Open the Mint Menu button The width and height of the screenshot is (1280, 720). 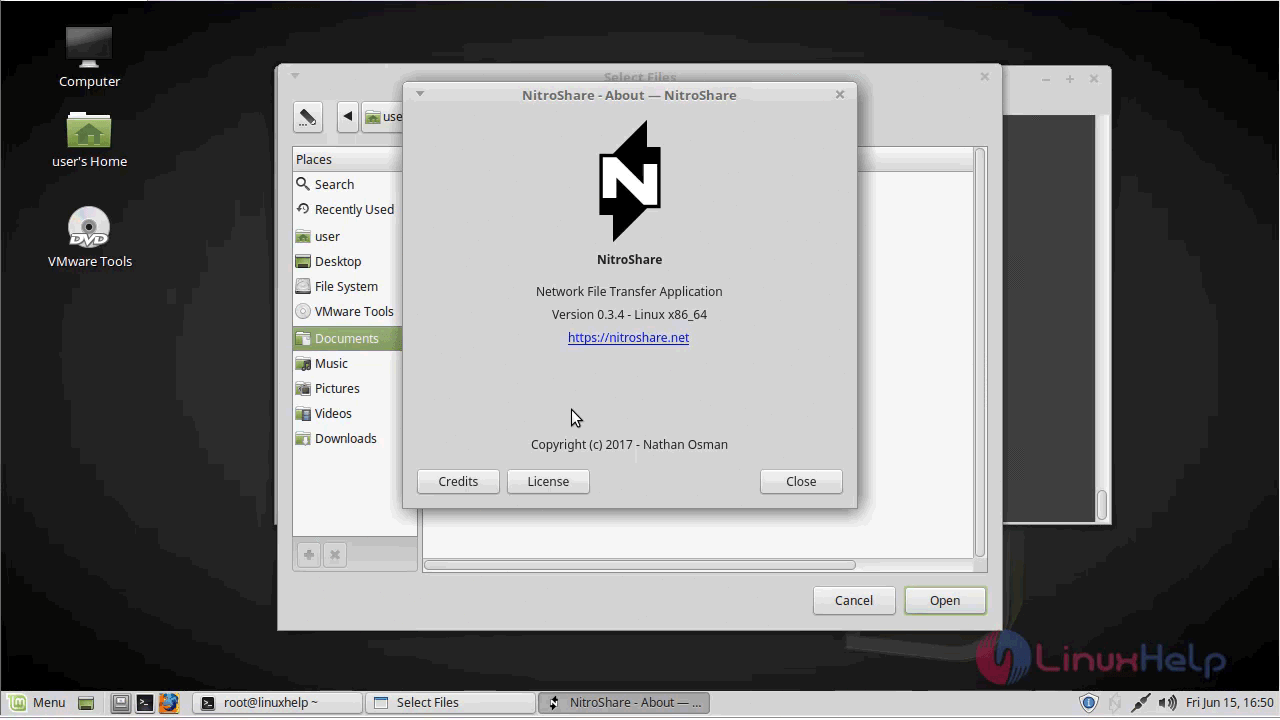pos(36,703)
